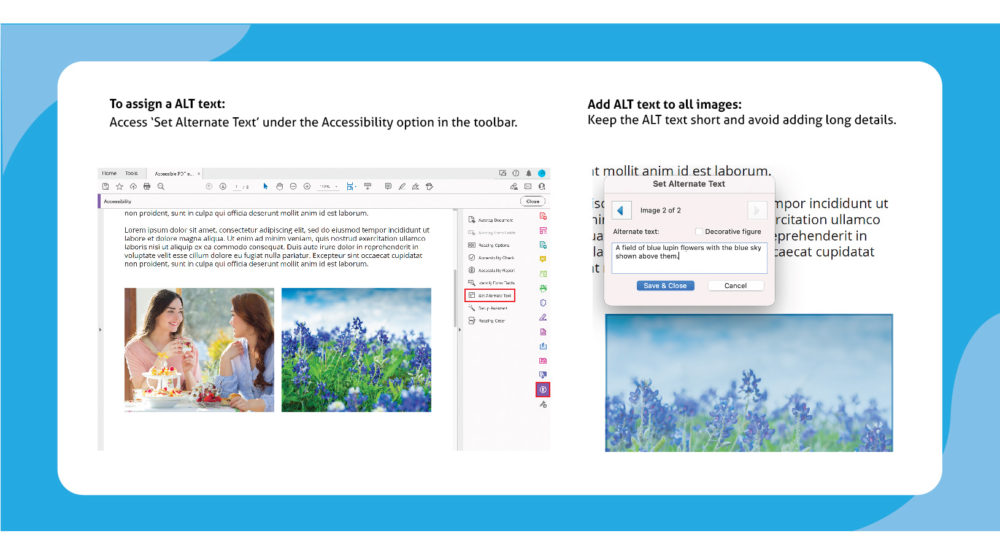Screen dimensions: 1000x560
Task: Switch to the Tools tab
Action: (x=131, y=173)
